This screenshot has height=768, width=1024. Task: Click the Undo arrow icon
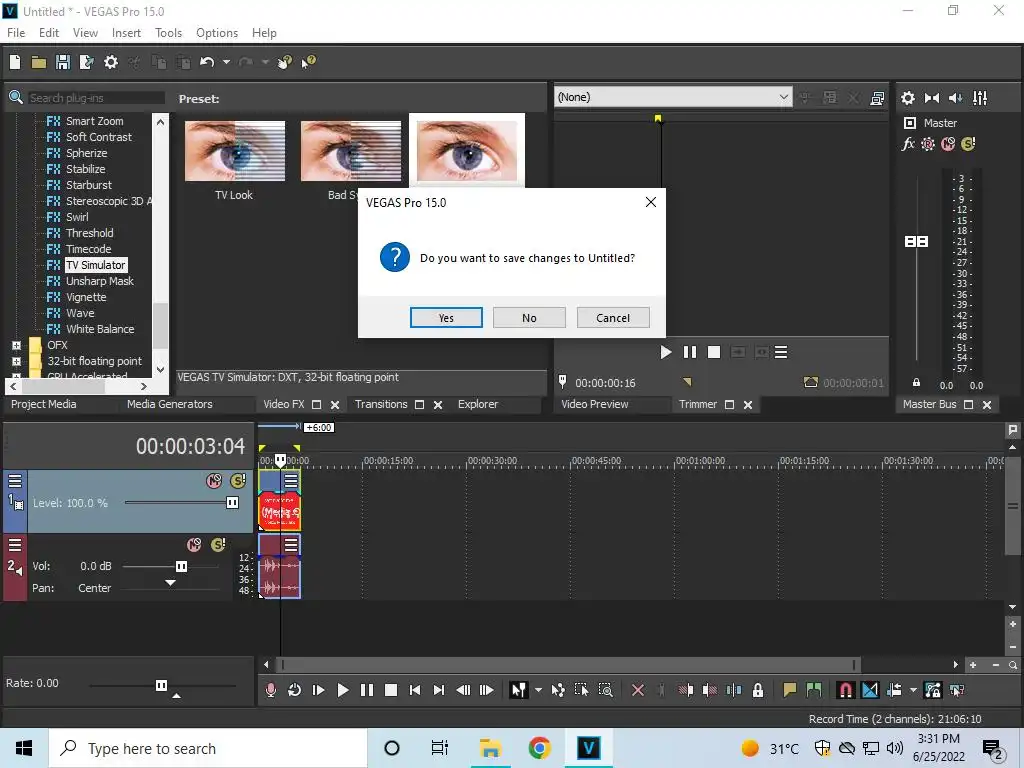tap(207, 62)
